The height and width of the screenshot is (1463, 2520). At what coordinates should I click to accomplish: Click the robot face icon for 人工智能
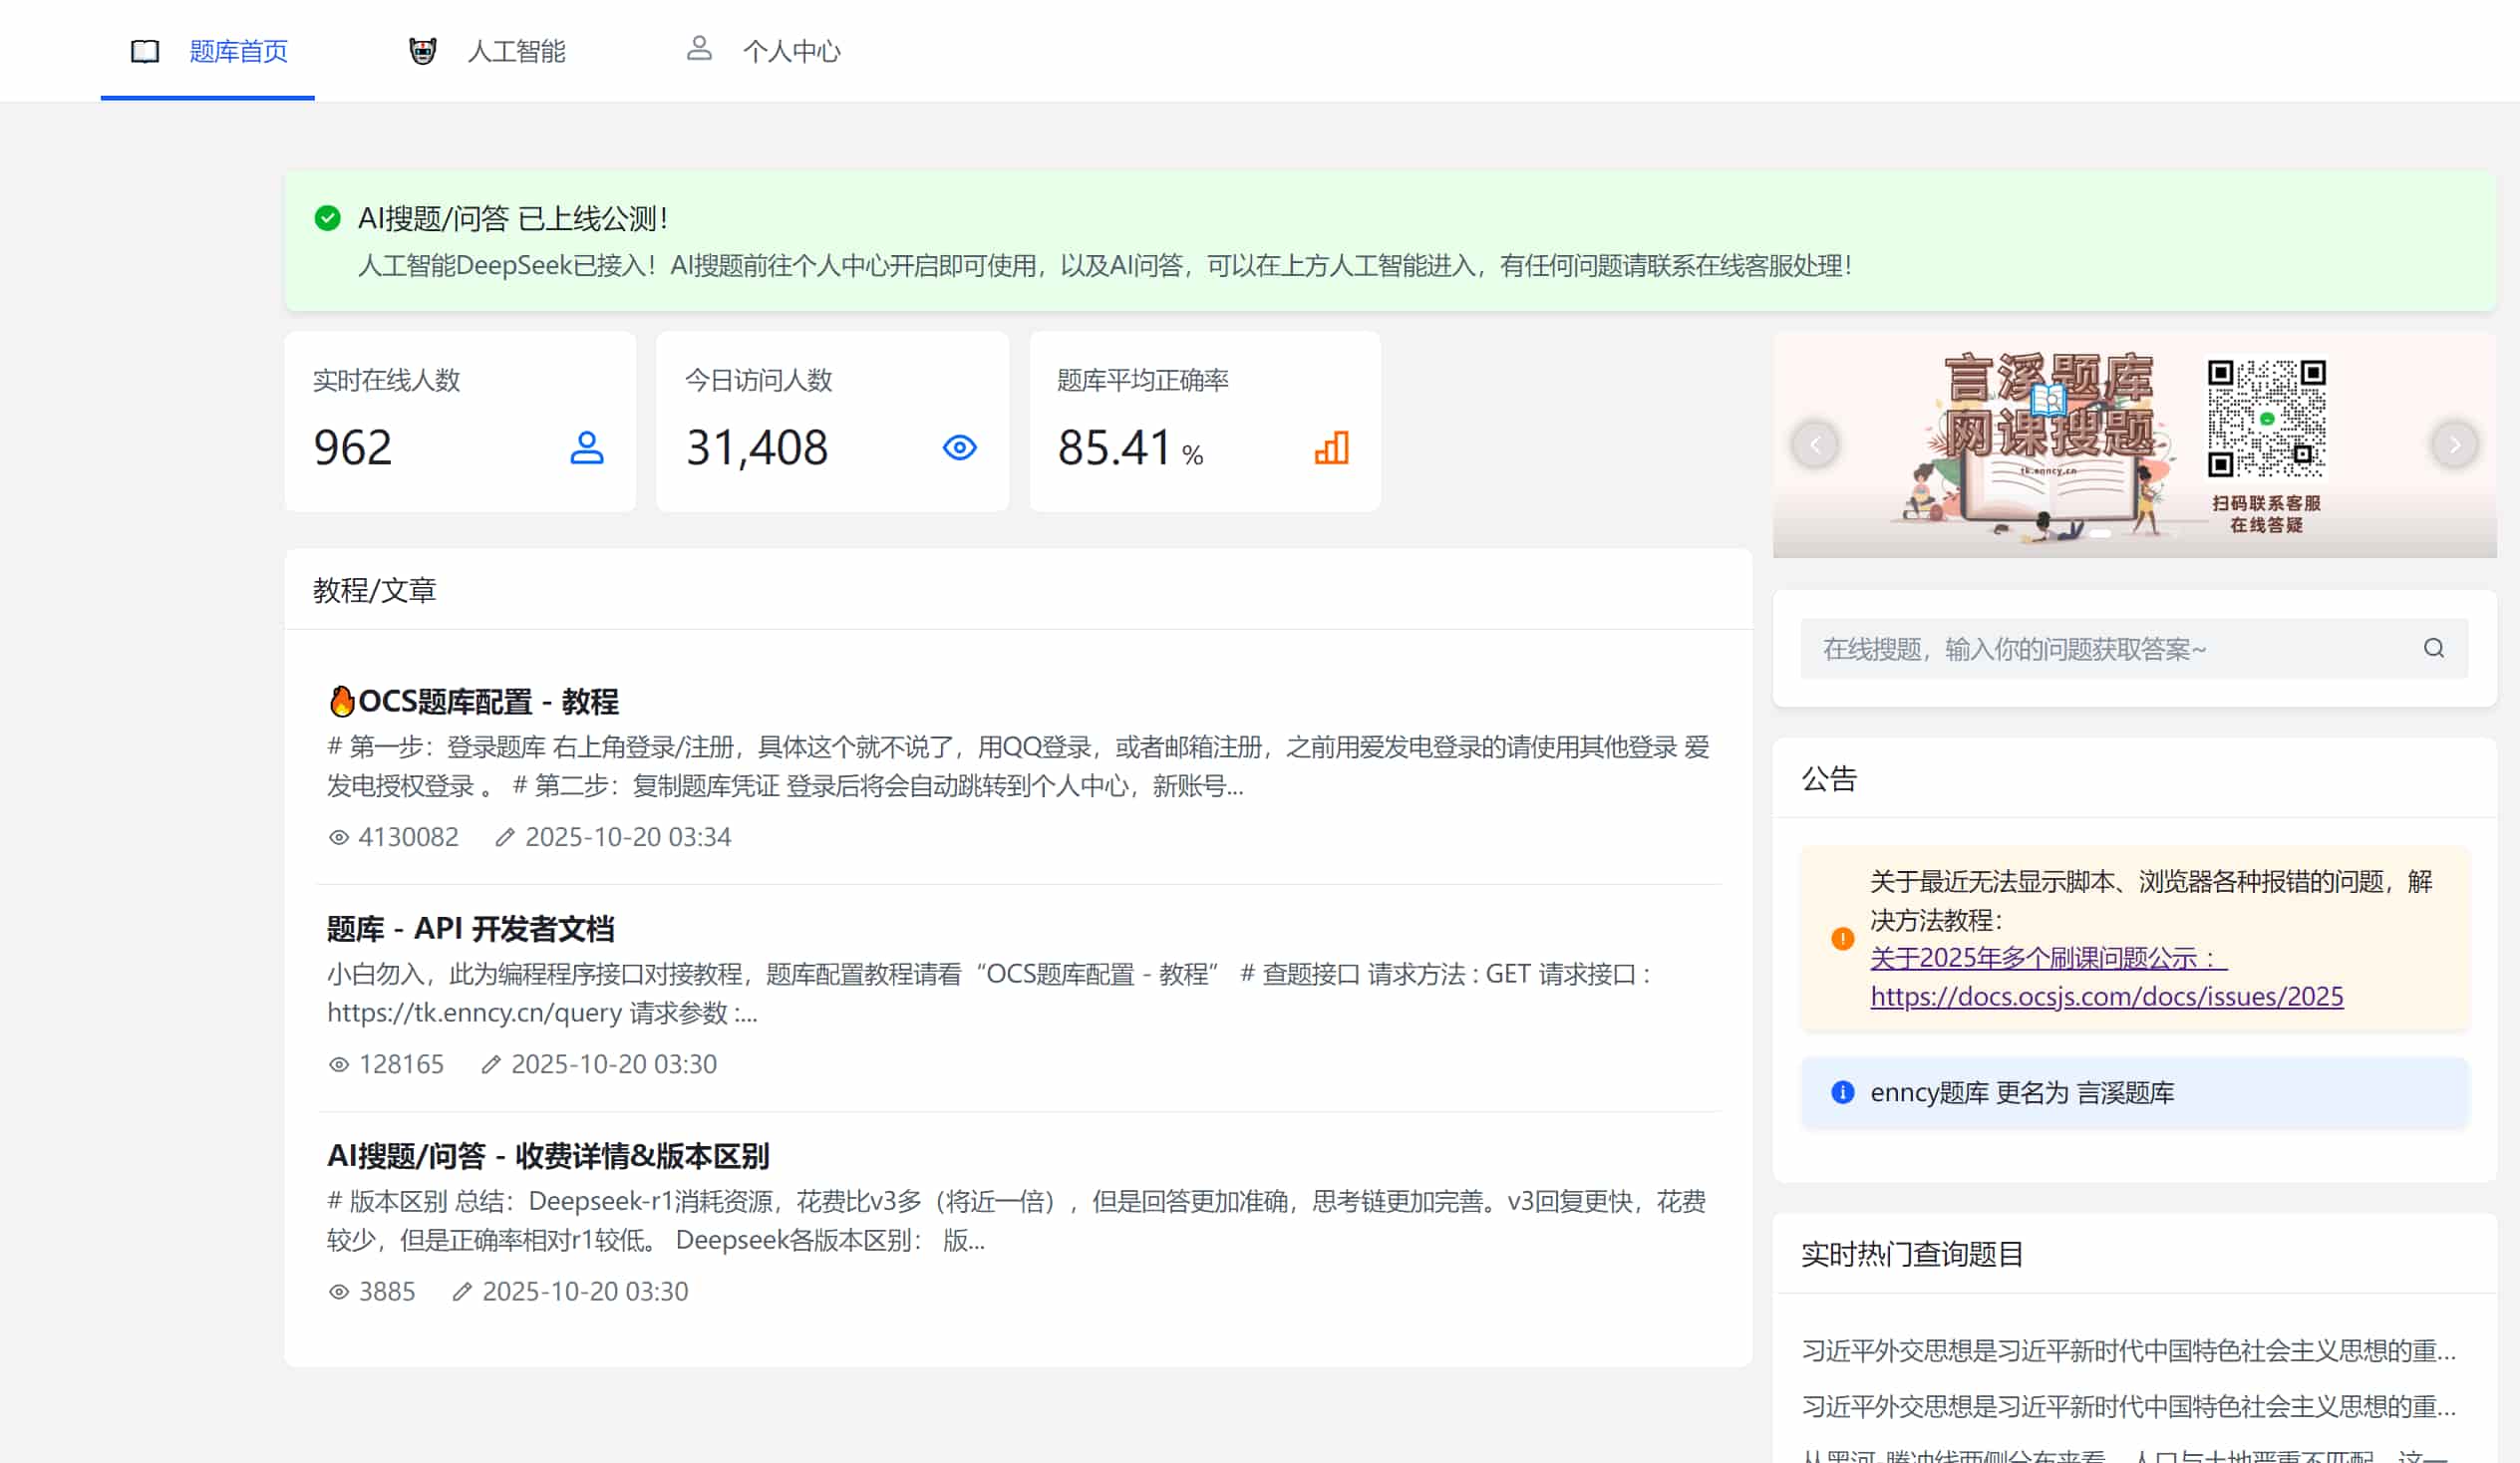click(423, 51)
